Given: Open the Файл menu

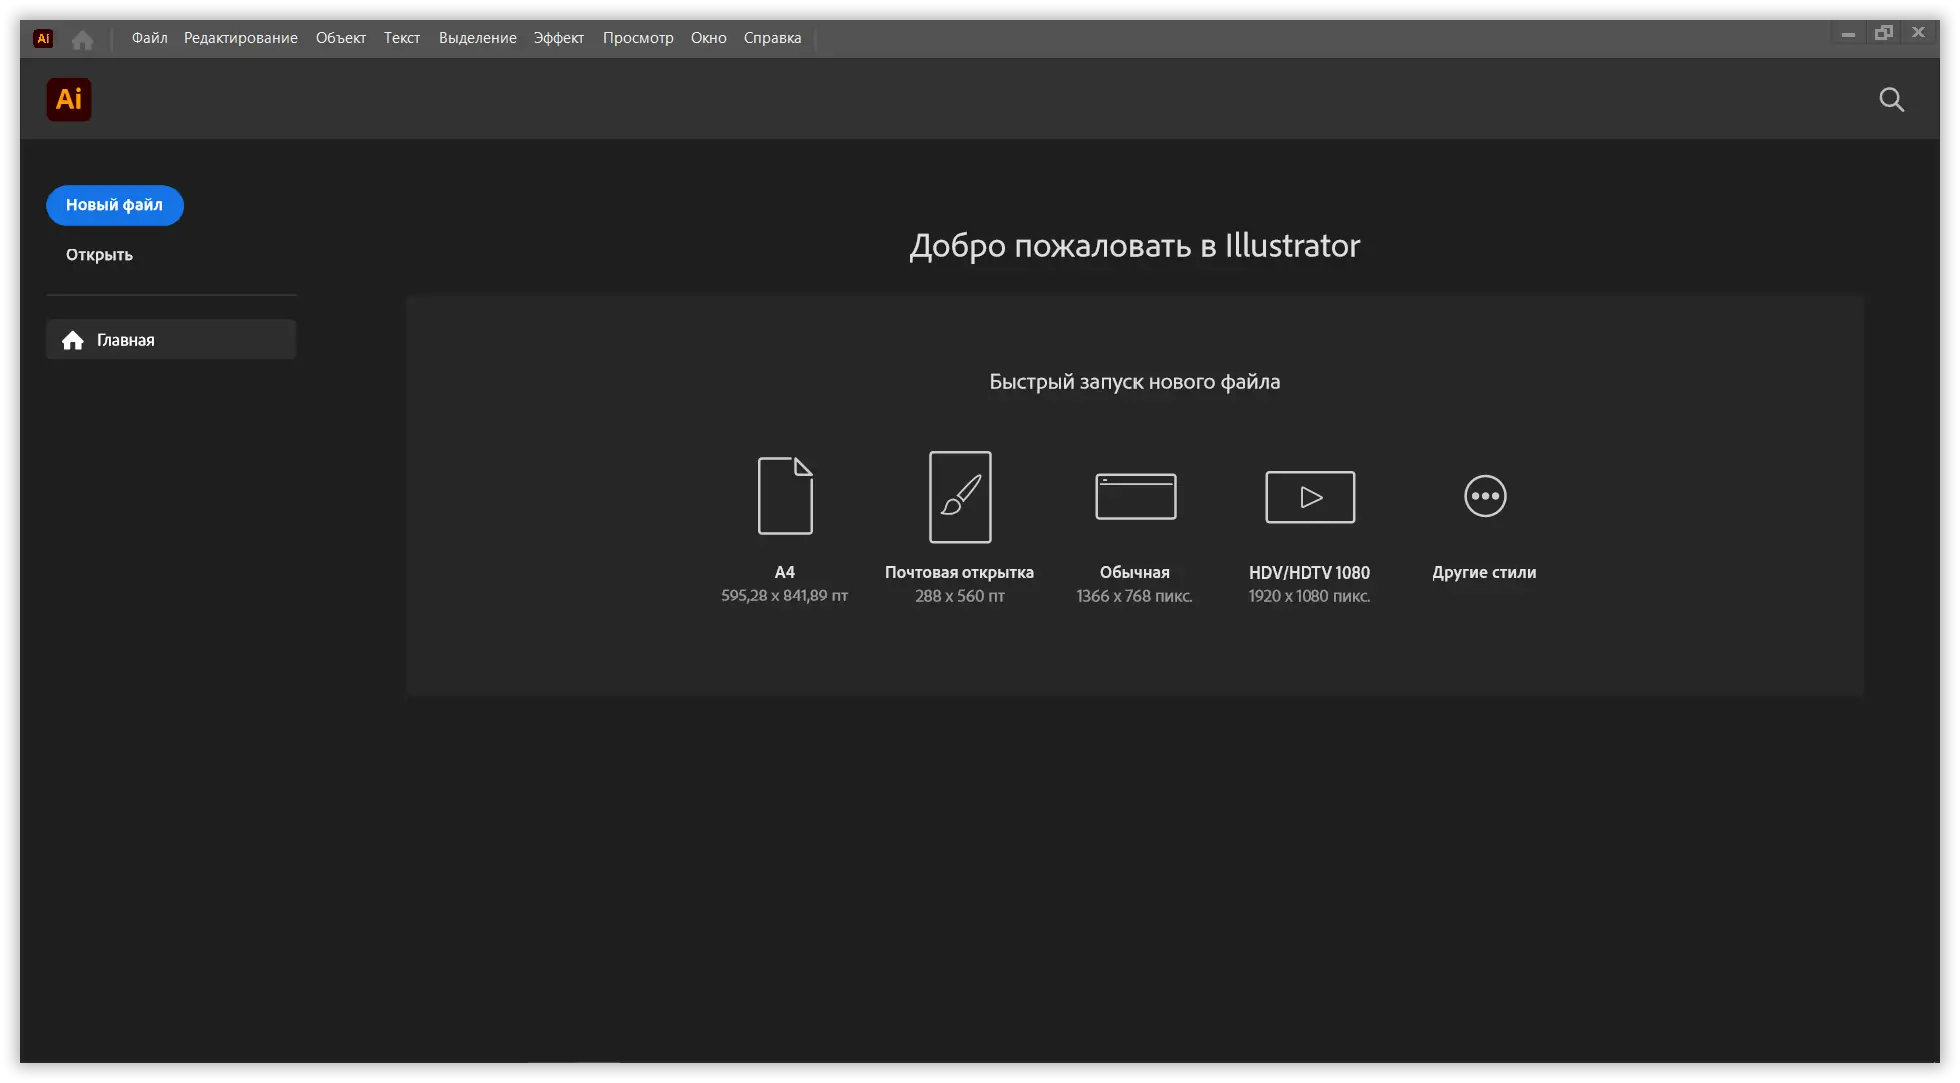Looking at the screenshot, I should tap(149, 38).
